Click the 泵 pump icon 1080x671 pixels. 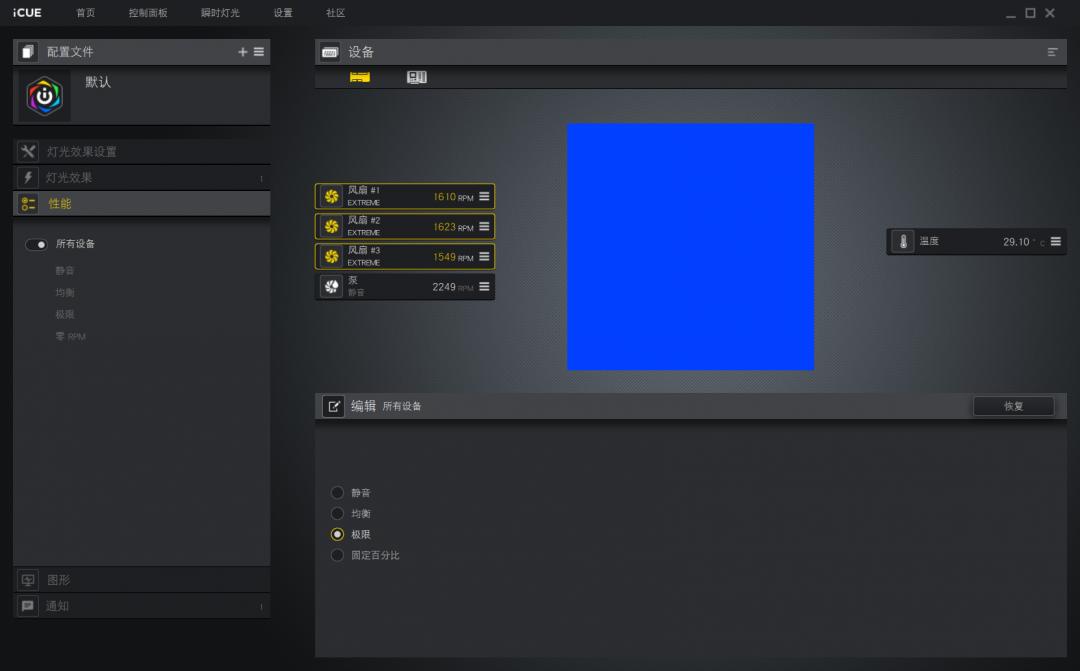pyautogui.click(x=331, y=287)
